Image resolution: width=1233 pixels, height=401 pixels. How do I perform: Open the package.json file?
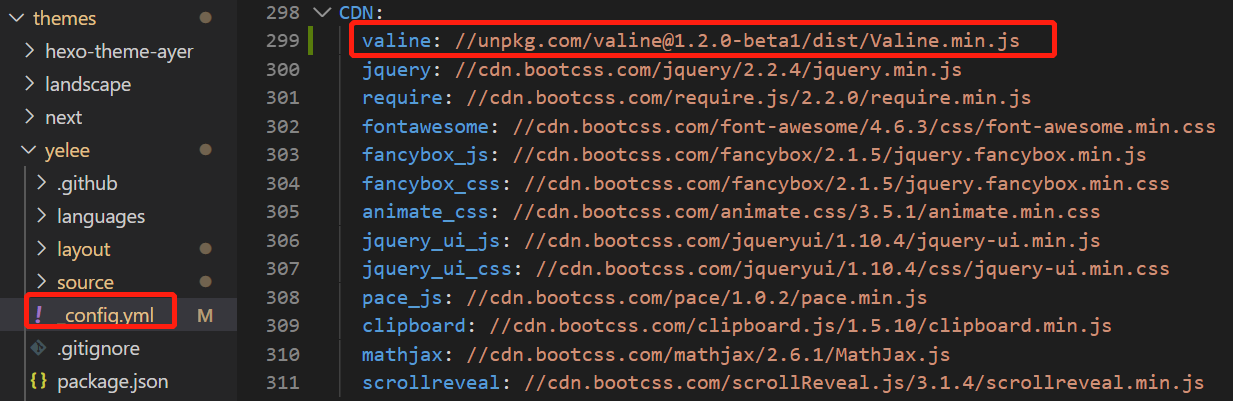[x=112, y=381]
